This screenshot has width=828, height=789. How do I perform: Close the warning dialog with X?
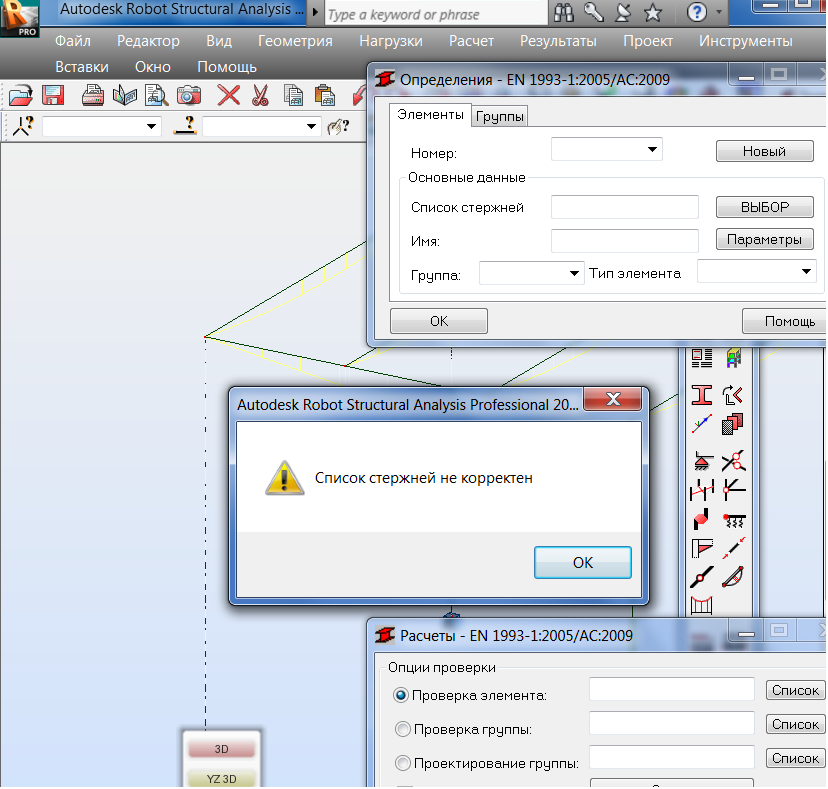[613, 399]
